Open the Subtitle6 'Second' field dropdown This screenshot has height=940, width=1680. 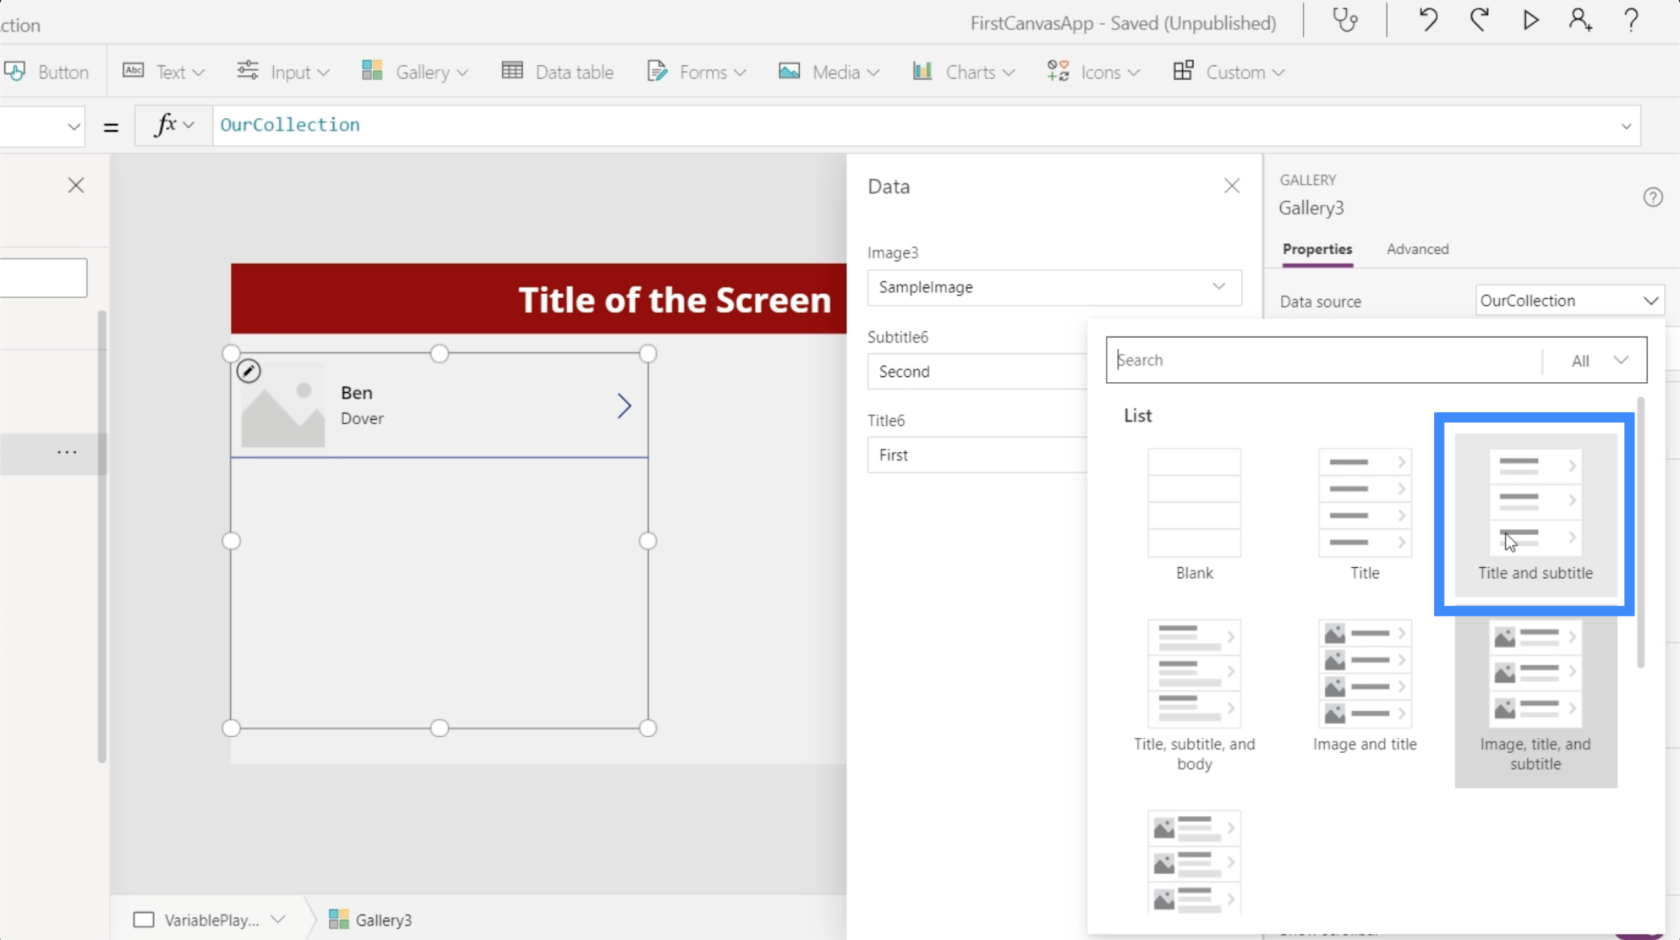tap(977, 371)
